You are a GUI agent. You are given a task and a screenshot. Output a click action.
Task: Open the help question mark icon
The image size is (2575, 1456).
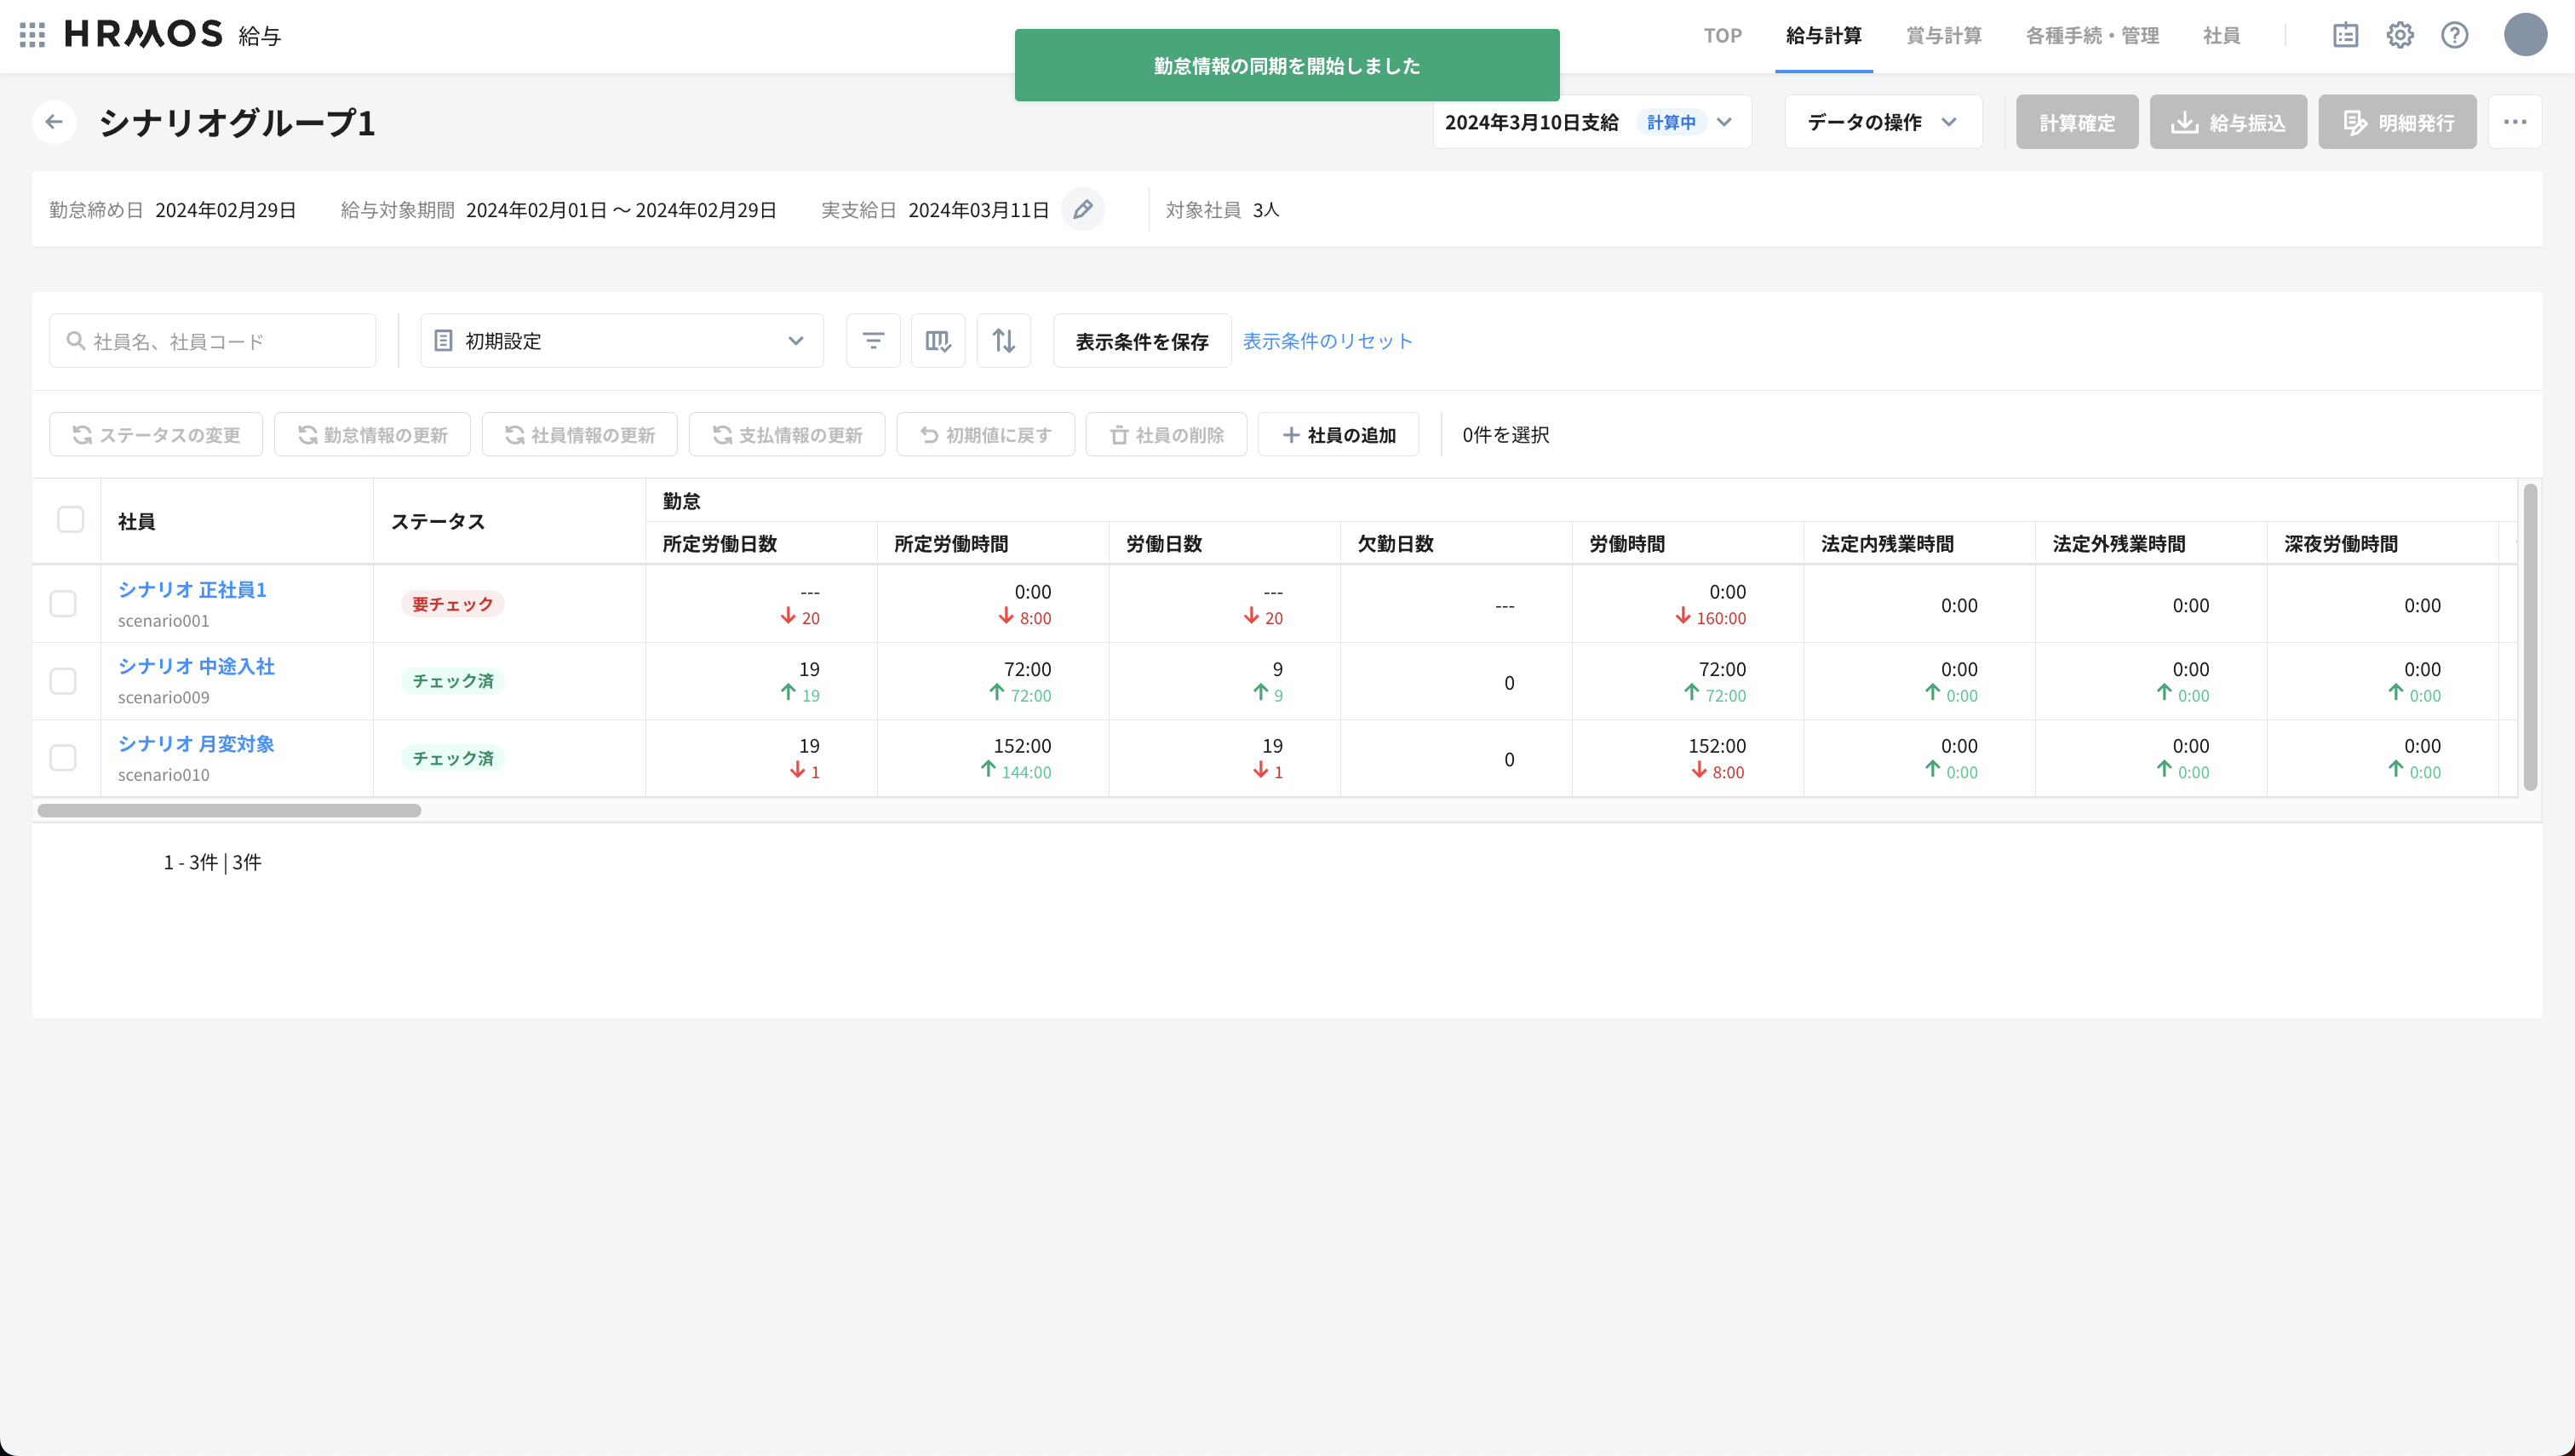(2454, 35)
